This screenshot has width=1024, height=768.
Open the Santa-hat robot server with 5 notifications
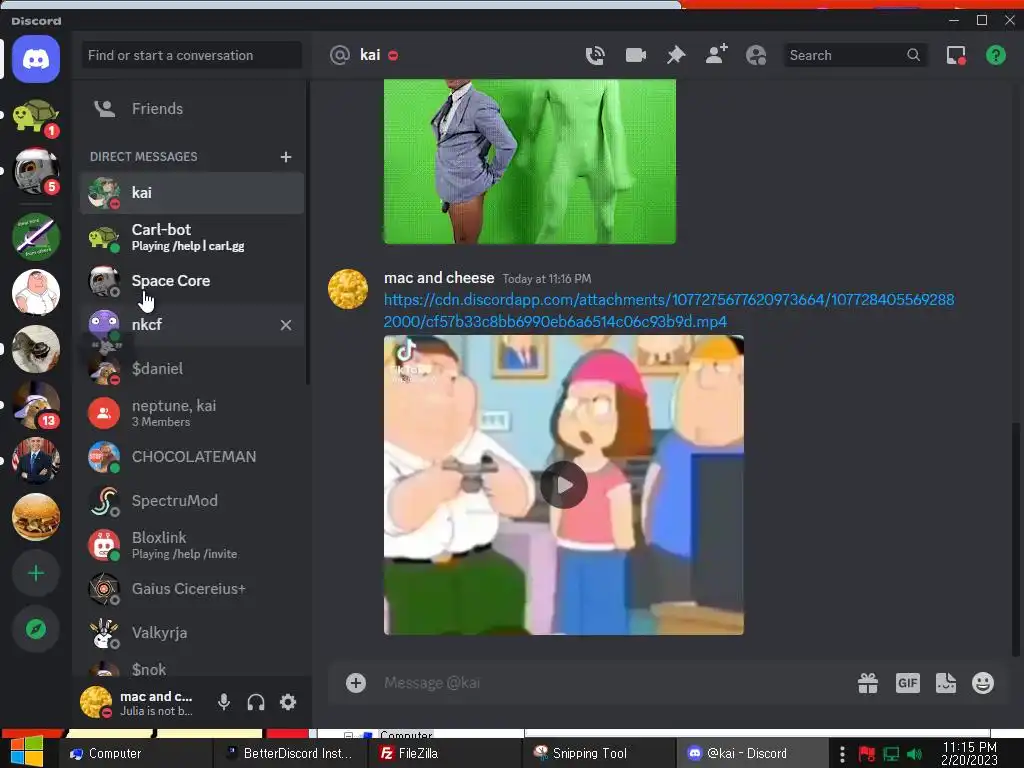[x=36, y=172]
